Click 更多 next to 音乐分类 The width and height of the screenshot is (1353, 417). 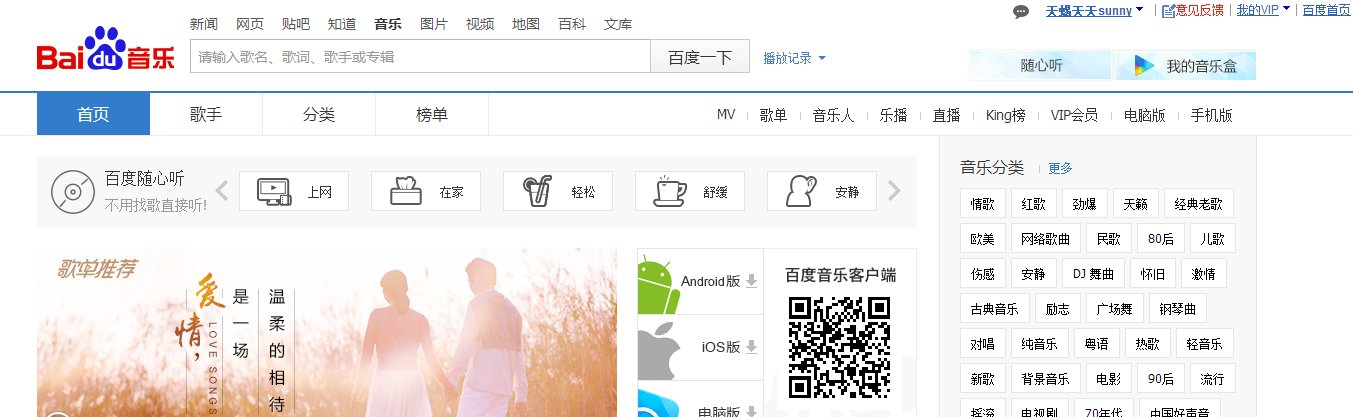pyautogui.click(x=1060, y=168)
